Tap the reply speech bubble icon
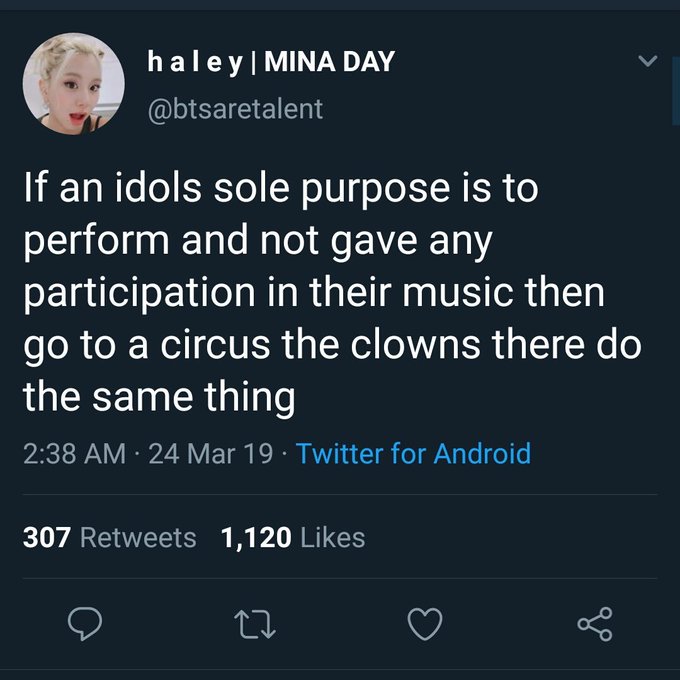This screenshot has height=680, width=680. [x=85, y=624]
